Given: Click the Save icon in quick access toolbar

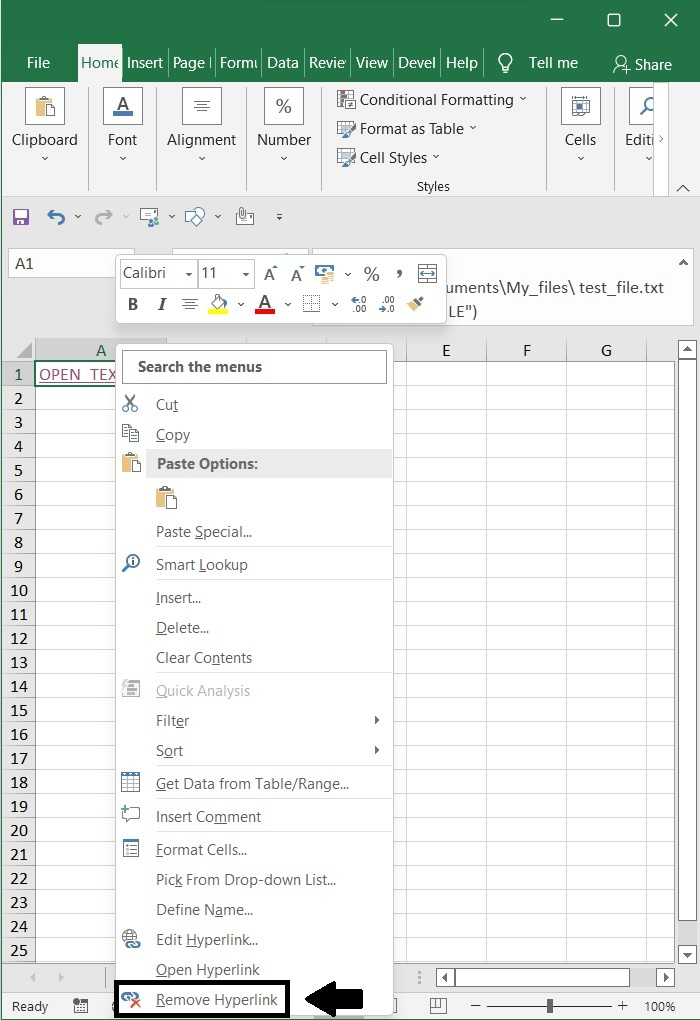Looking at the screenshot, I should [x=21, y=217].
